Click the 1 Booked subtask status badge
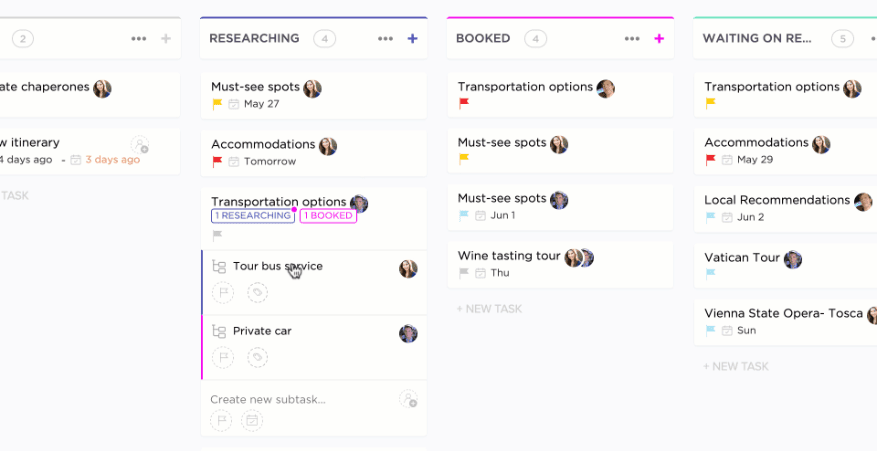877x451 pixels. click(x=328, y=216)
